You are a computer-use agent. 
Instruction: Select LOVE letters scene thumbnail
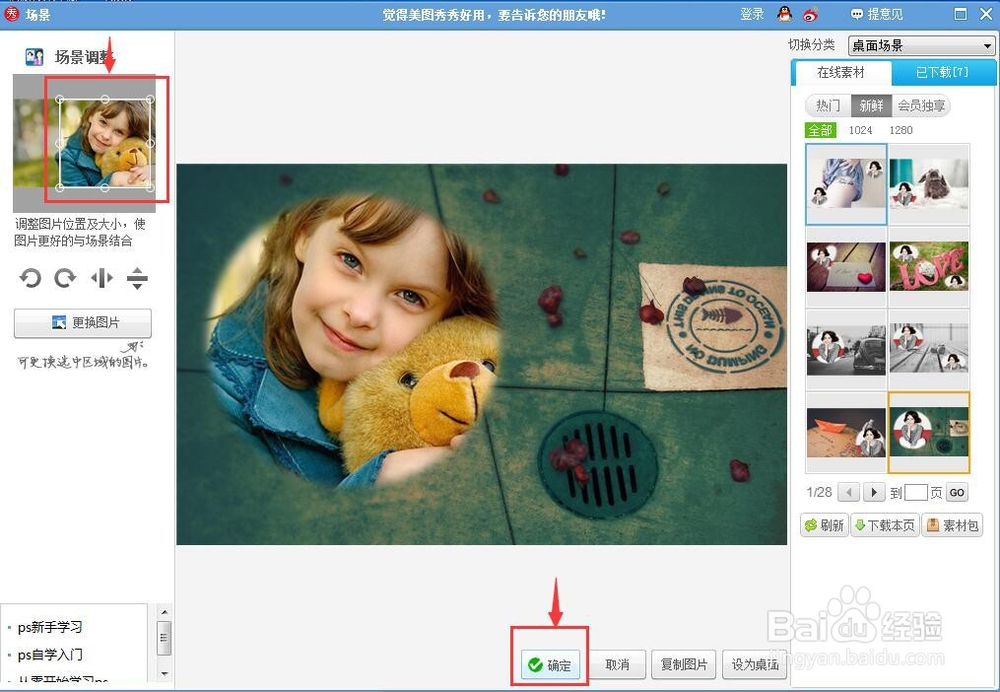coord(929,267)
